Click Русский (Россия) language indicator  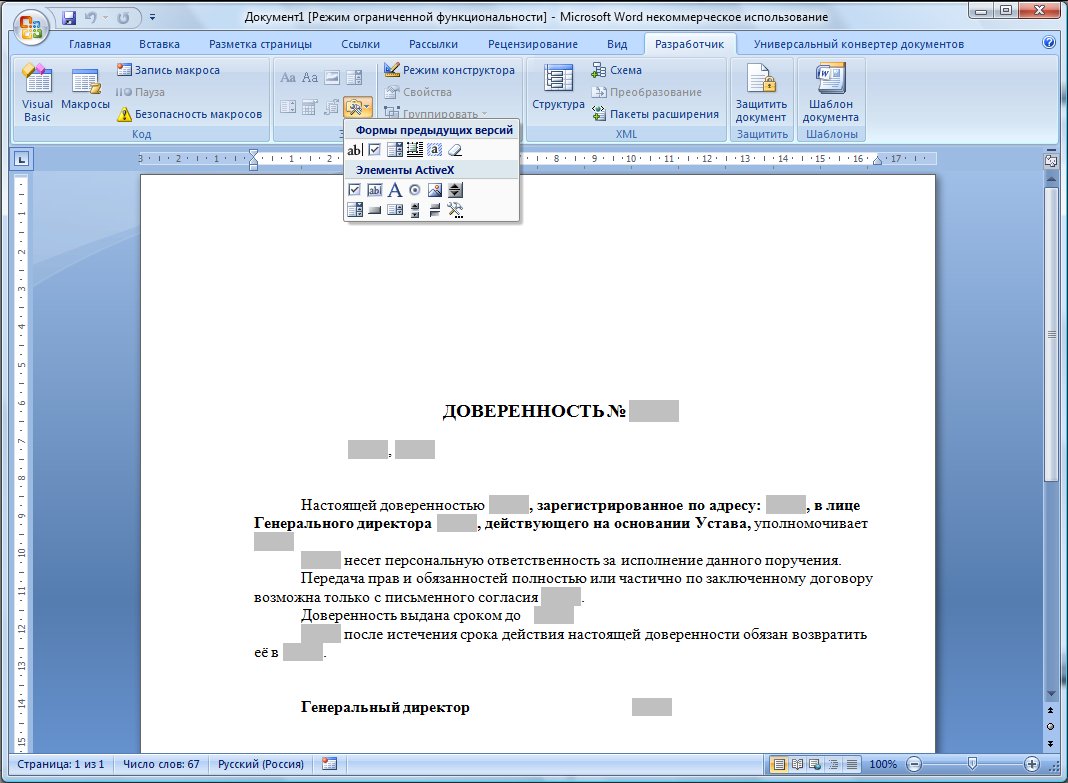click(261, 765)
